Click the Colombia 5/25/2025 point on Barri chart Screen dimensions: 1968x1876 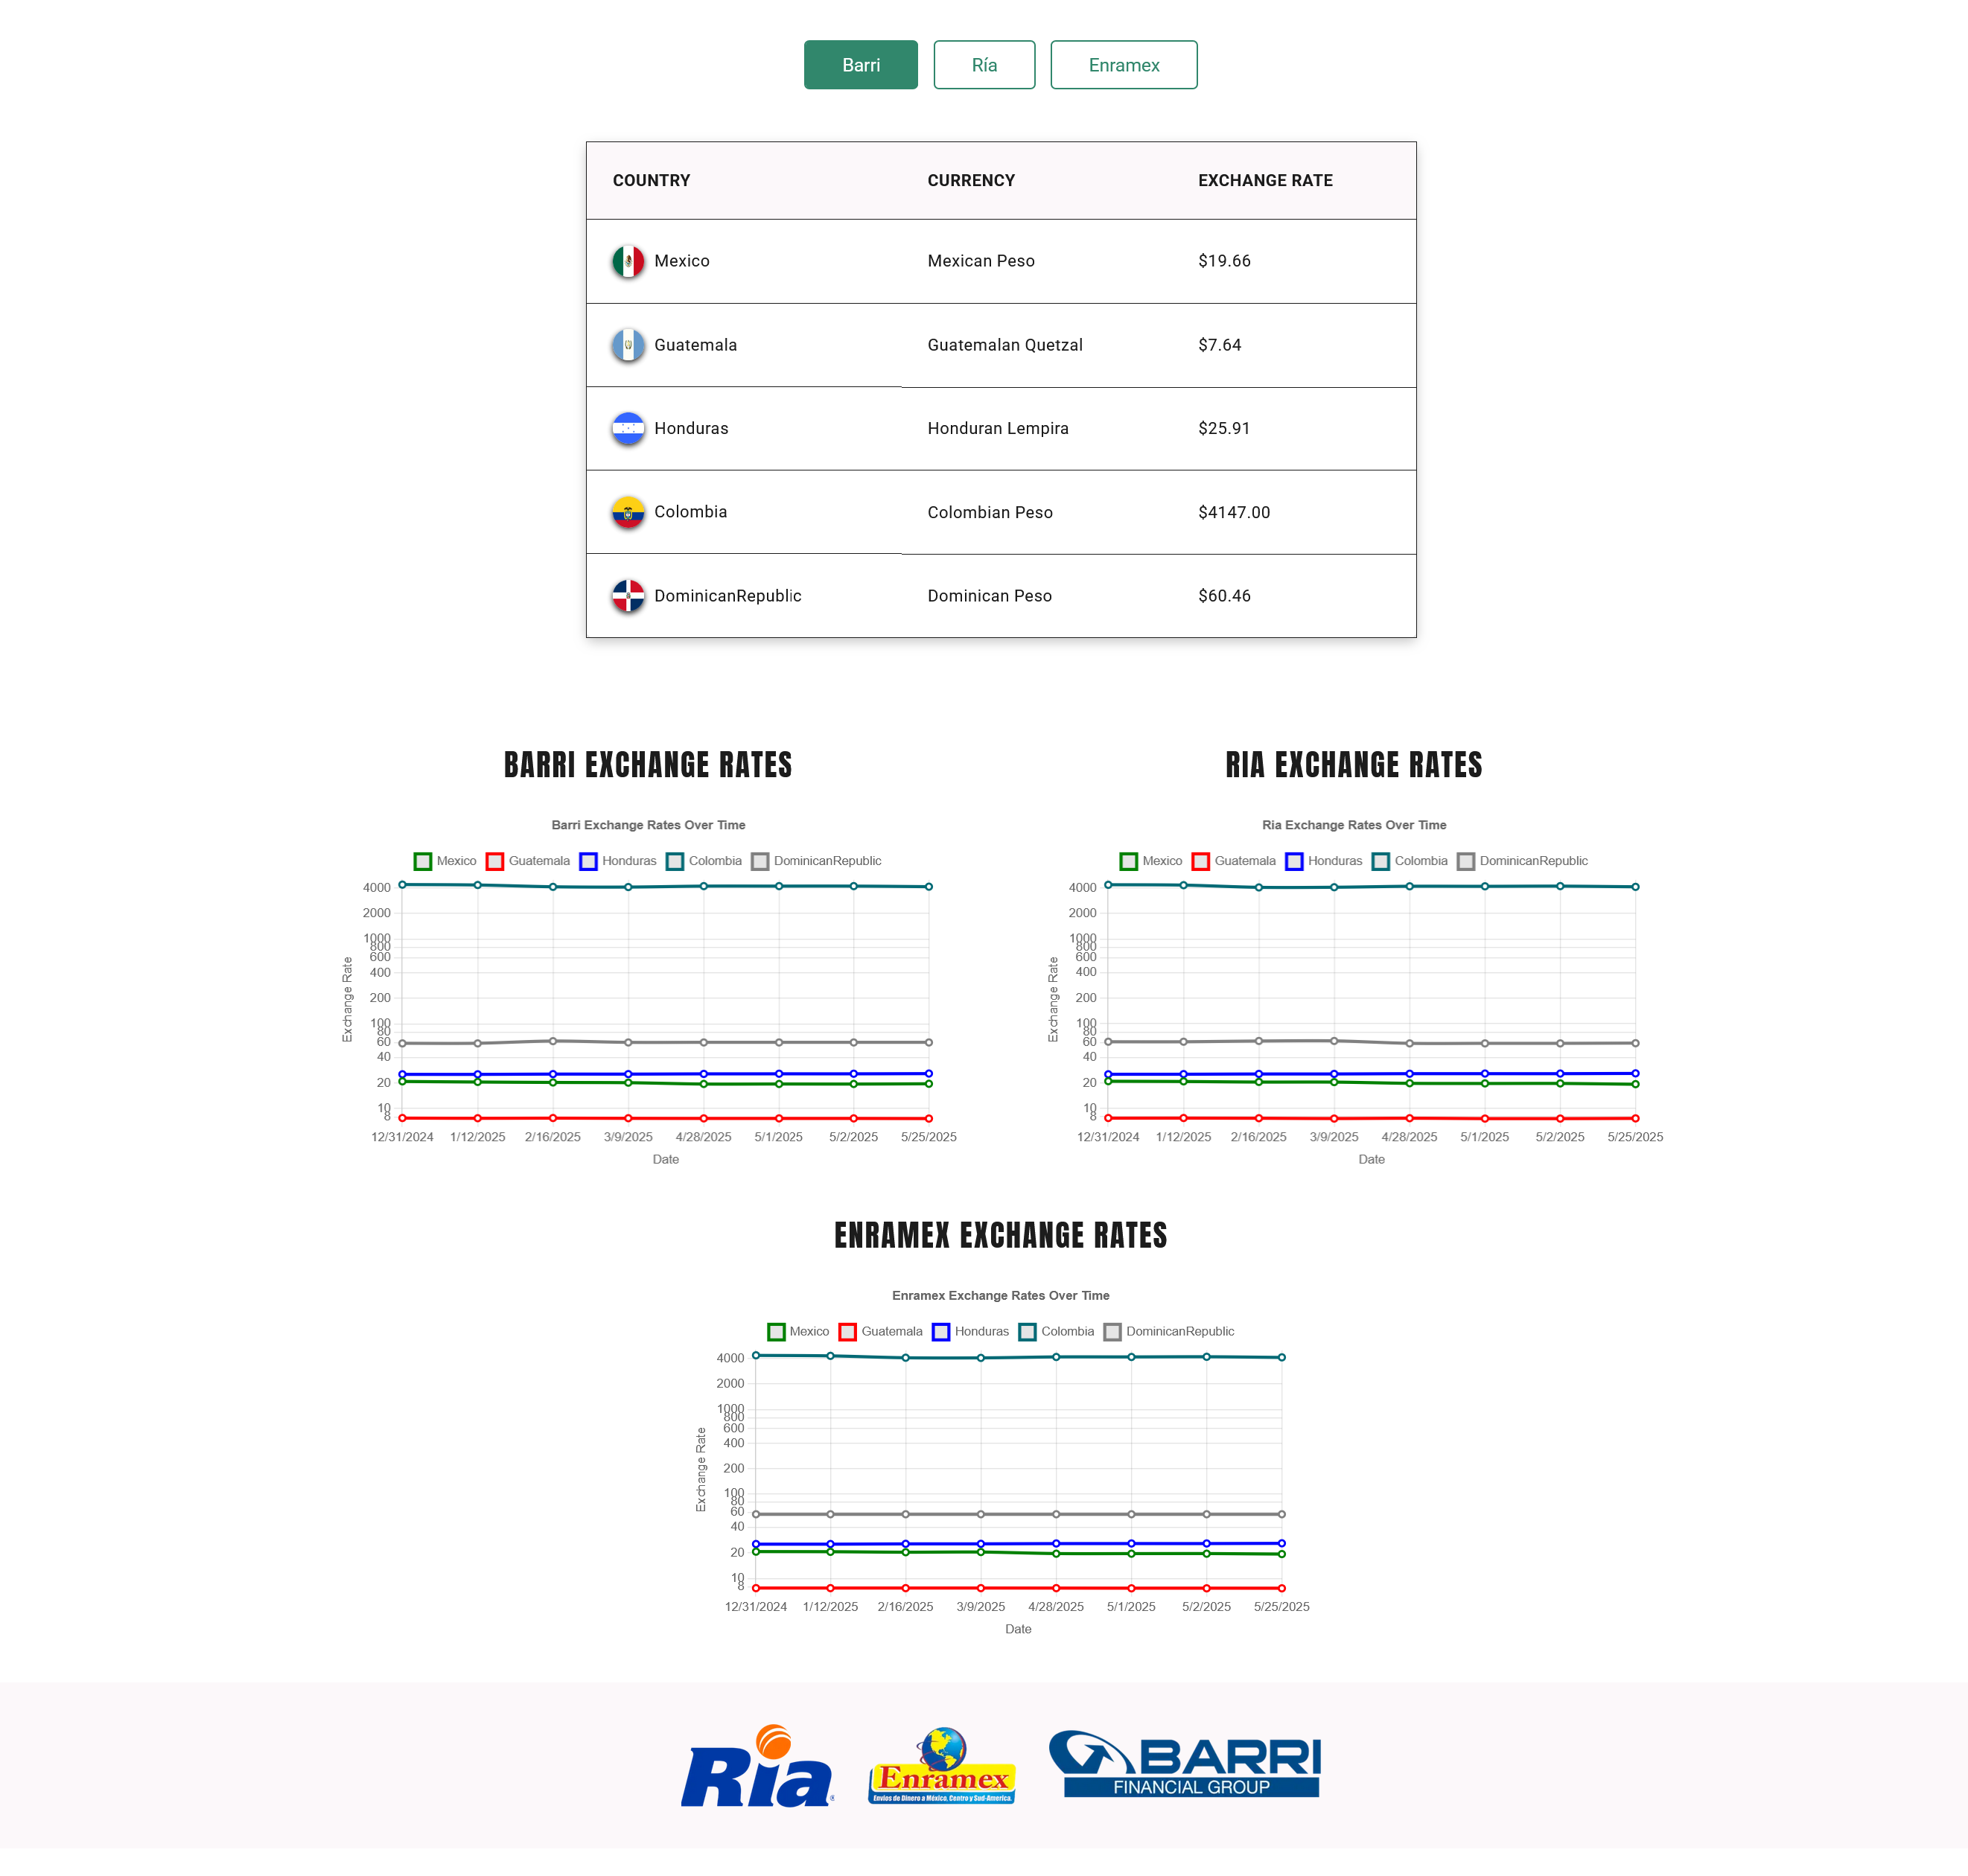point(929,887)
